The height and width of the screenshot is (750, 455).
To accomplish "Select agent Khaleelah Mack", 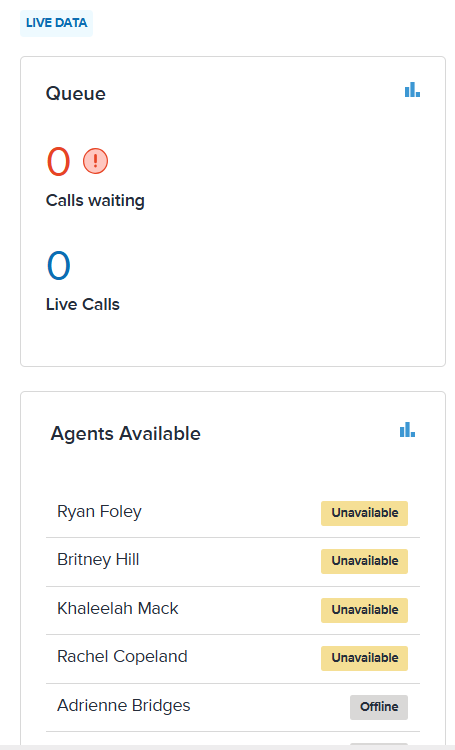I will tap(118, 608).
